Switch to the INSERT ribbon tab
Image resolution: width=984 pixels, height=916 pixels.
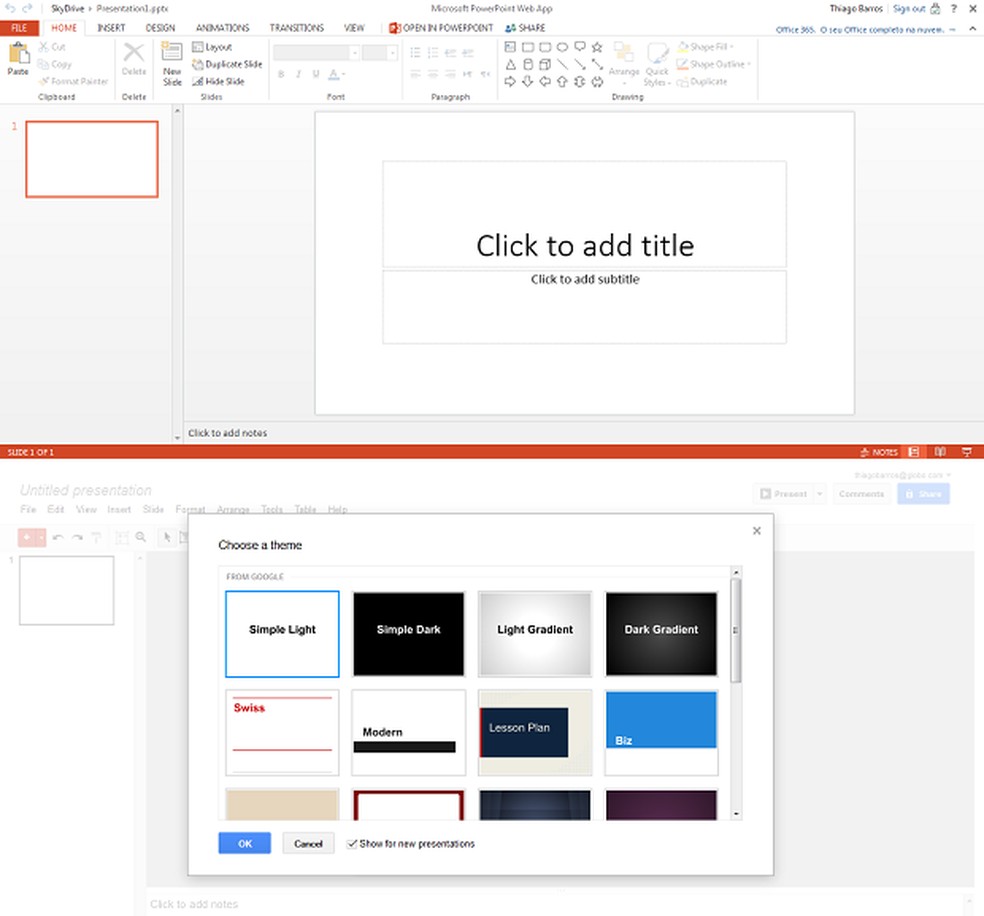(111, 27)
